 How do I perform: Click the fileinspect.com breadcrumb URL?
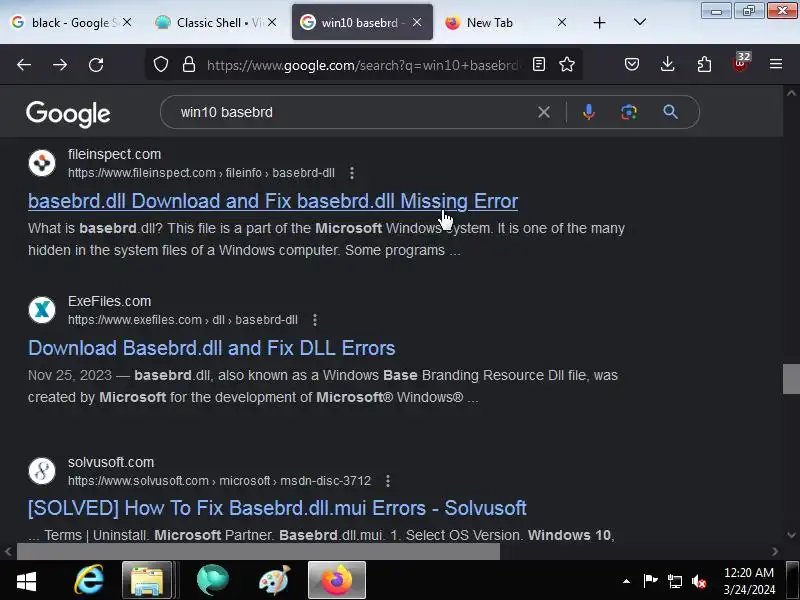pyautogui.click(x=202, y=173)
